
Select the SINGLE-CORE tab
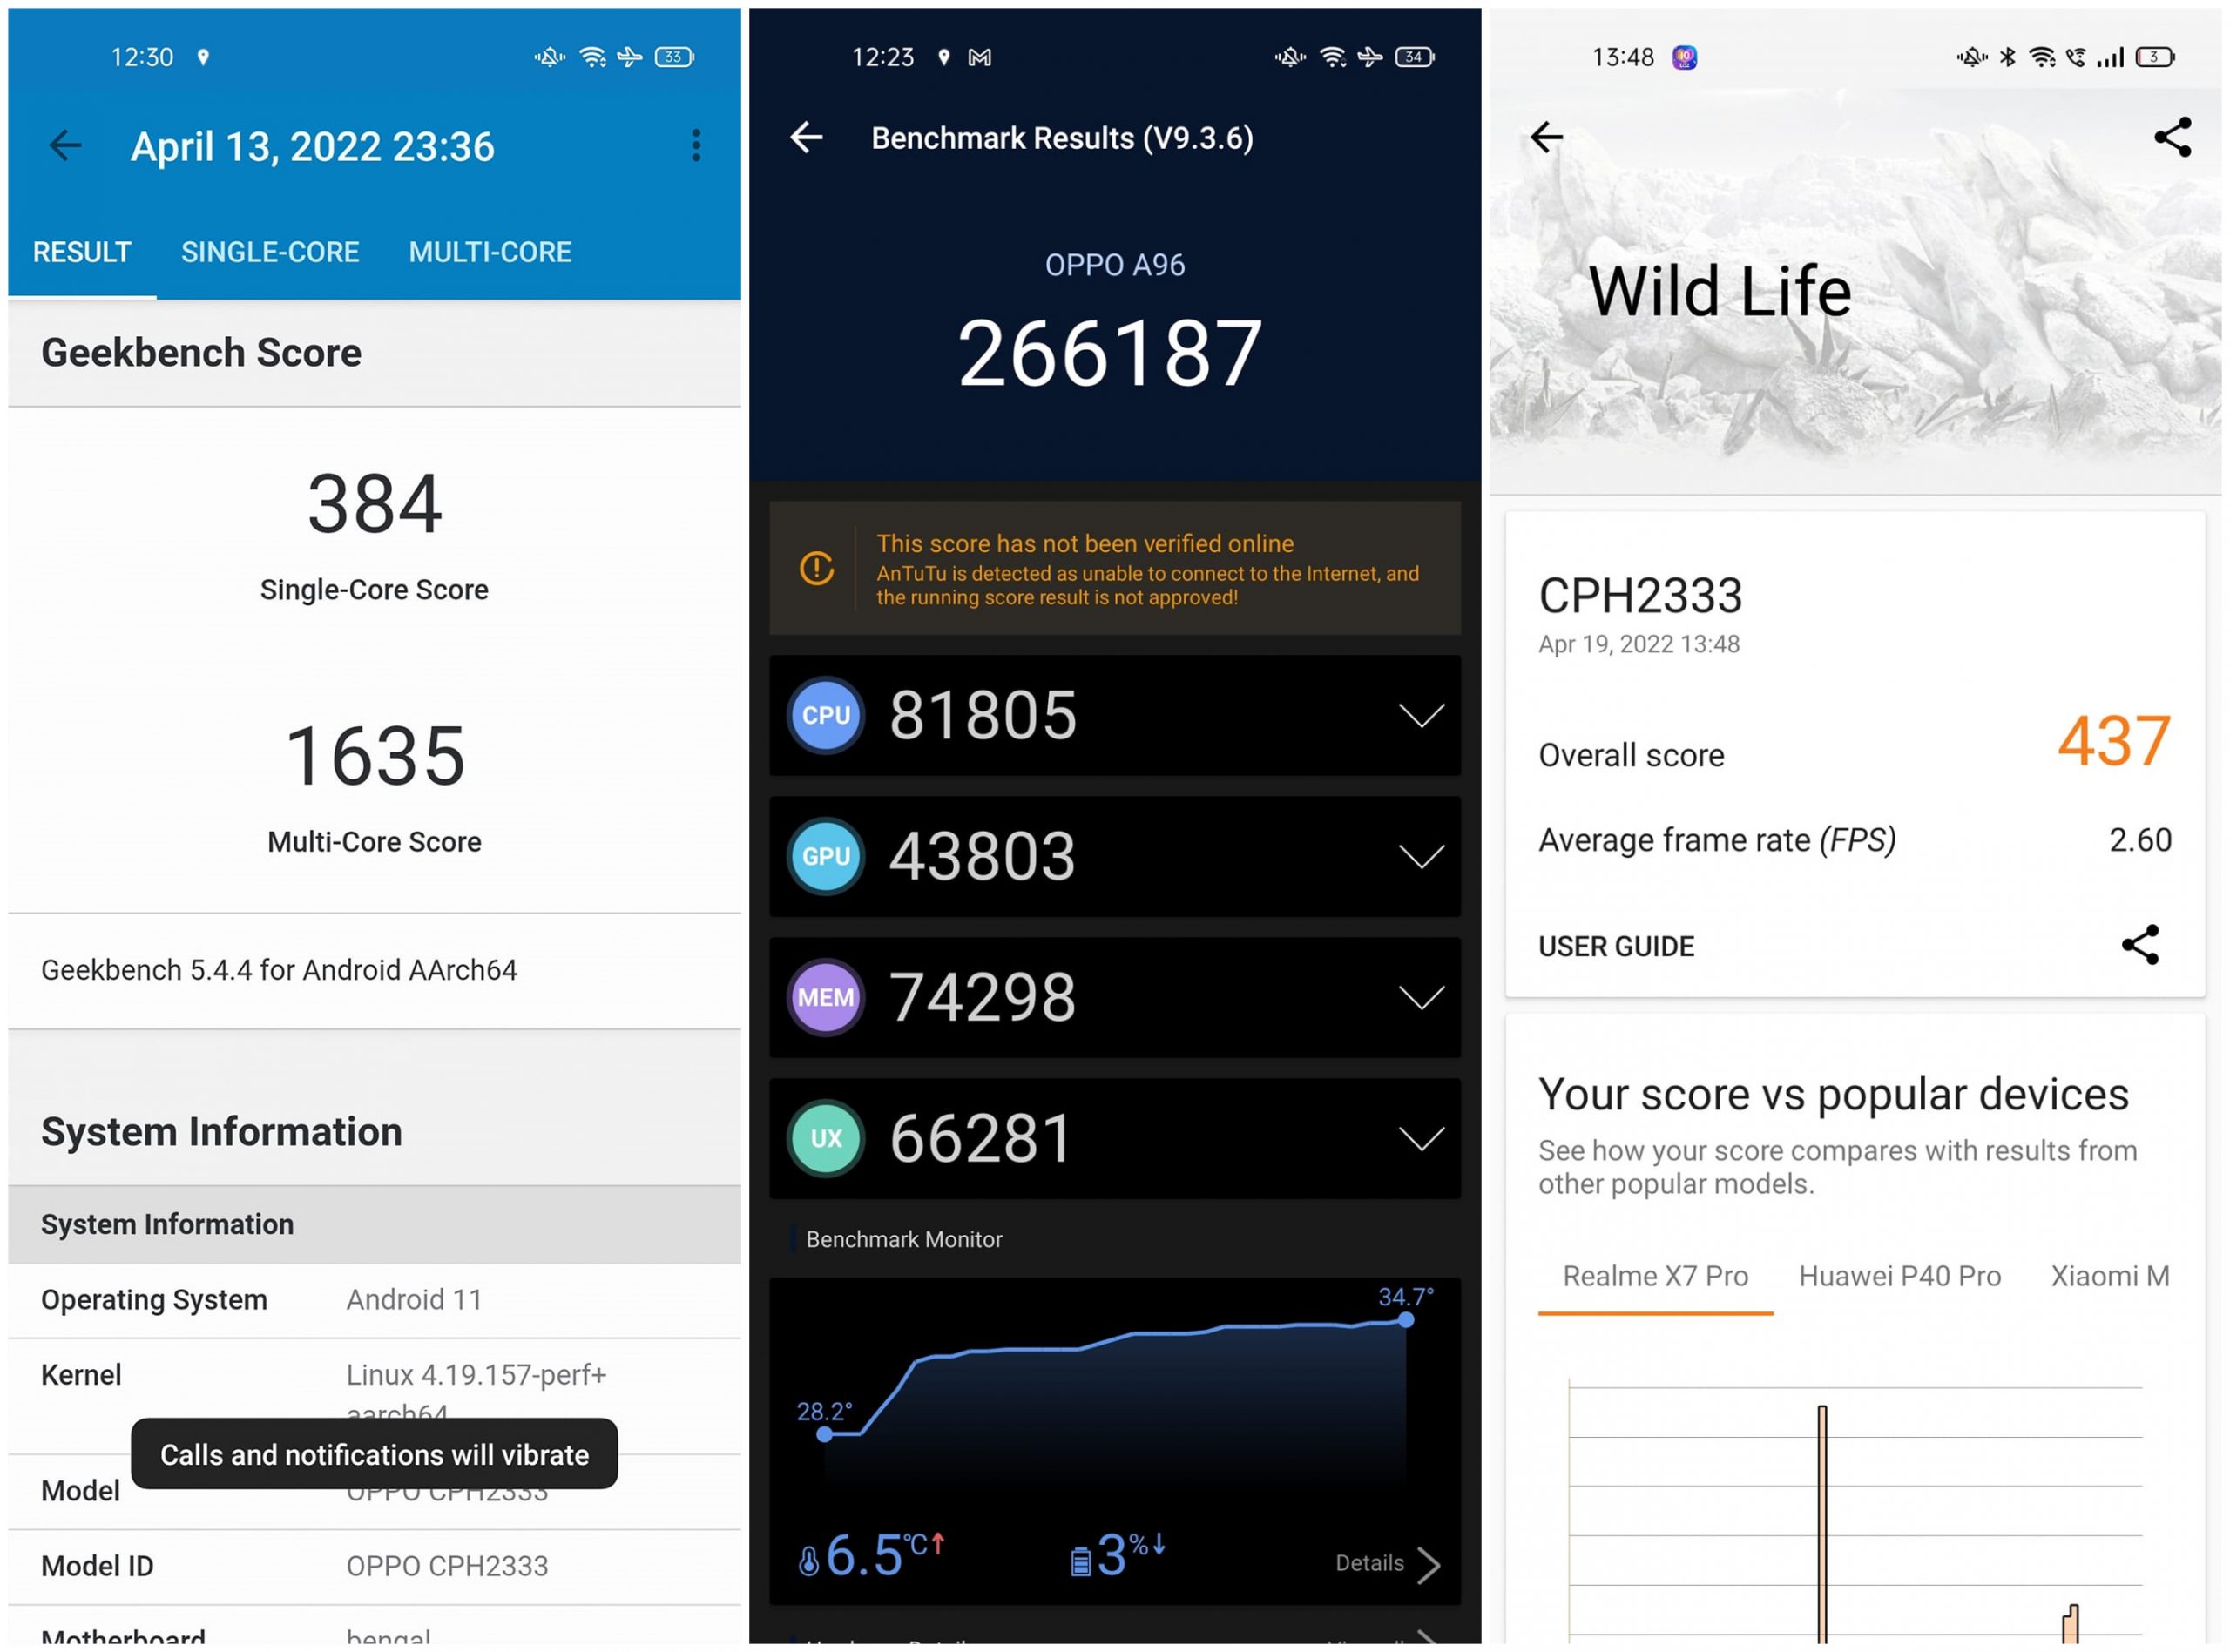coord(269,252)
